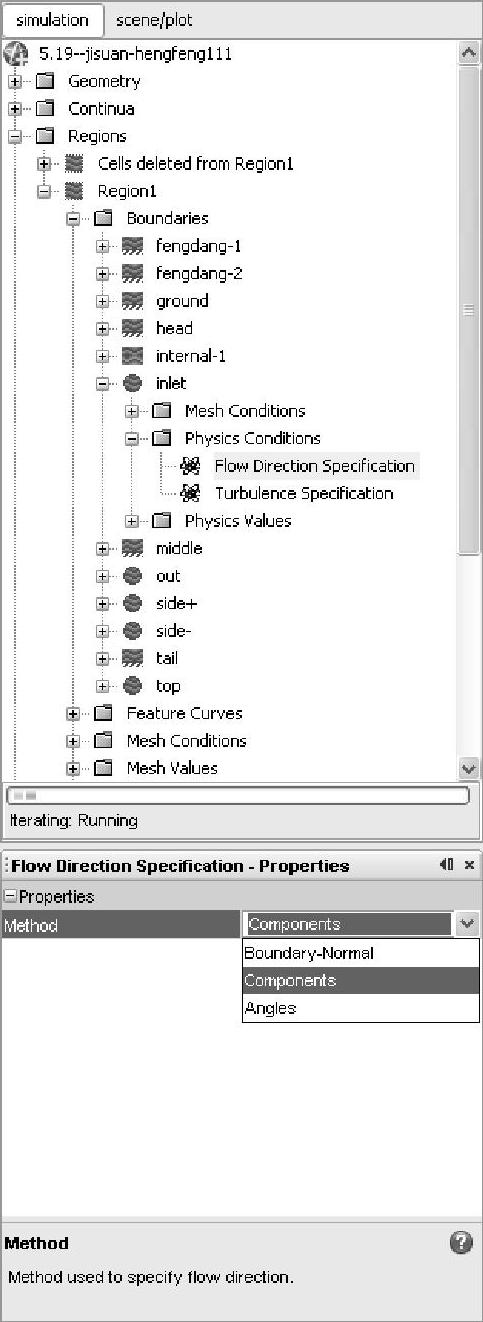Click the Cells deleted from Region1 icon

click(x=74, y=163)
